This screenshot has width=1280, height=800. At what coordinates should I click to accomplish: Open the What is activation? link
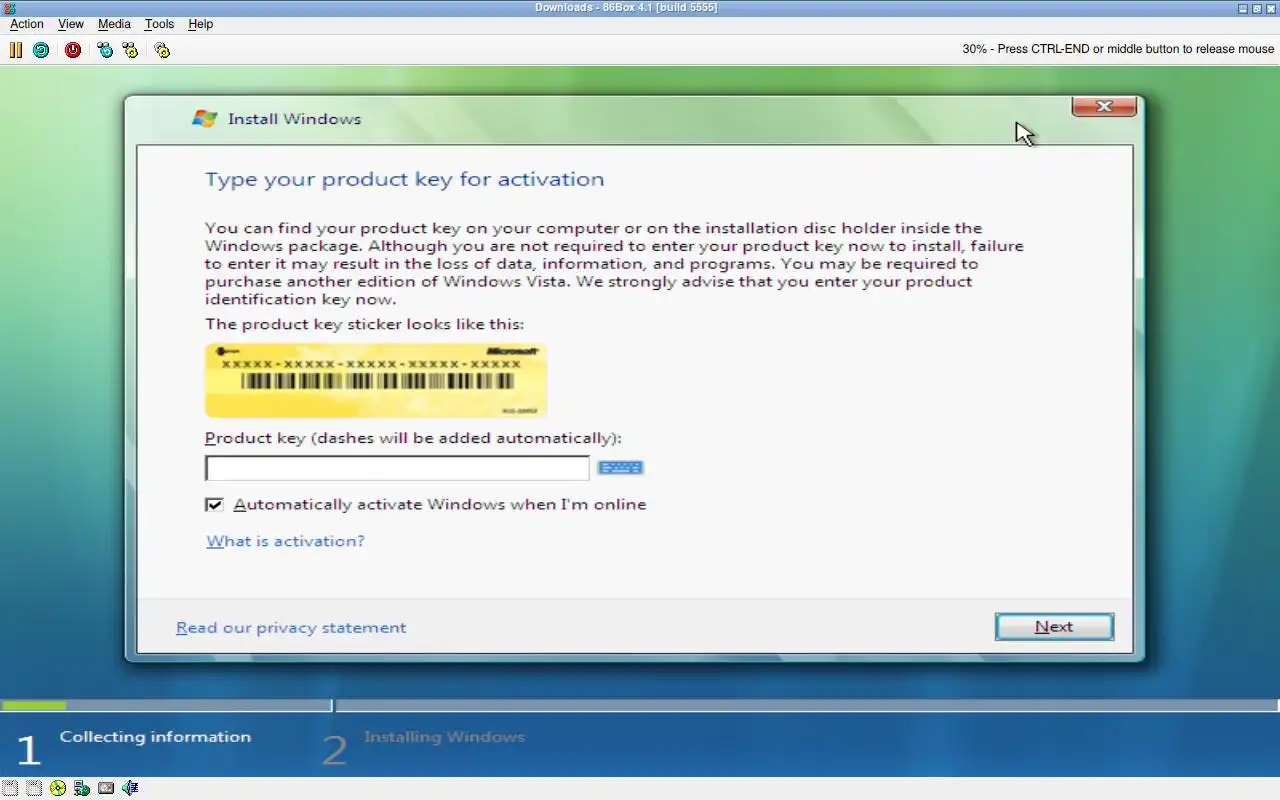pyautogui.click(x=285, y=541)
